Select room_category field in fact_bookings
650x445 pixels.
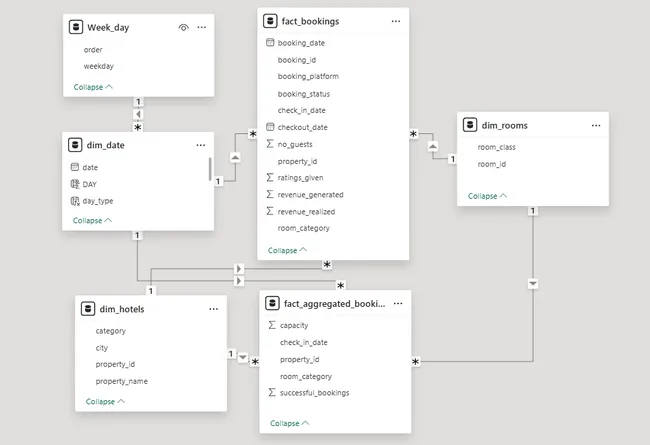click(x=303, y=228)
